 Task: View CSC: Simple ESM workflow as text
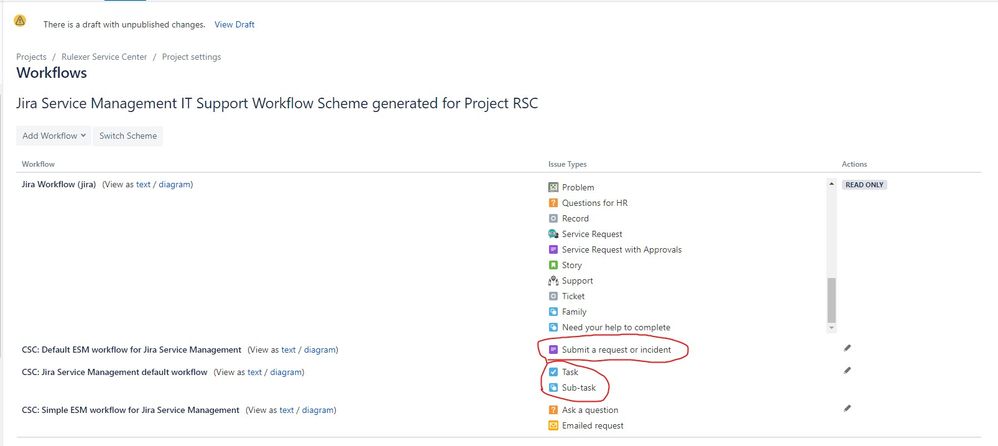(286, 410)
